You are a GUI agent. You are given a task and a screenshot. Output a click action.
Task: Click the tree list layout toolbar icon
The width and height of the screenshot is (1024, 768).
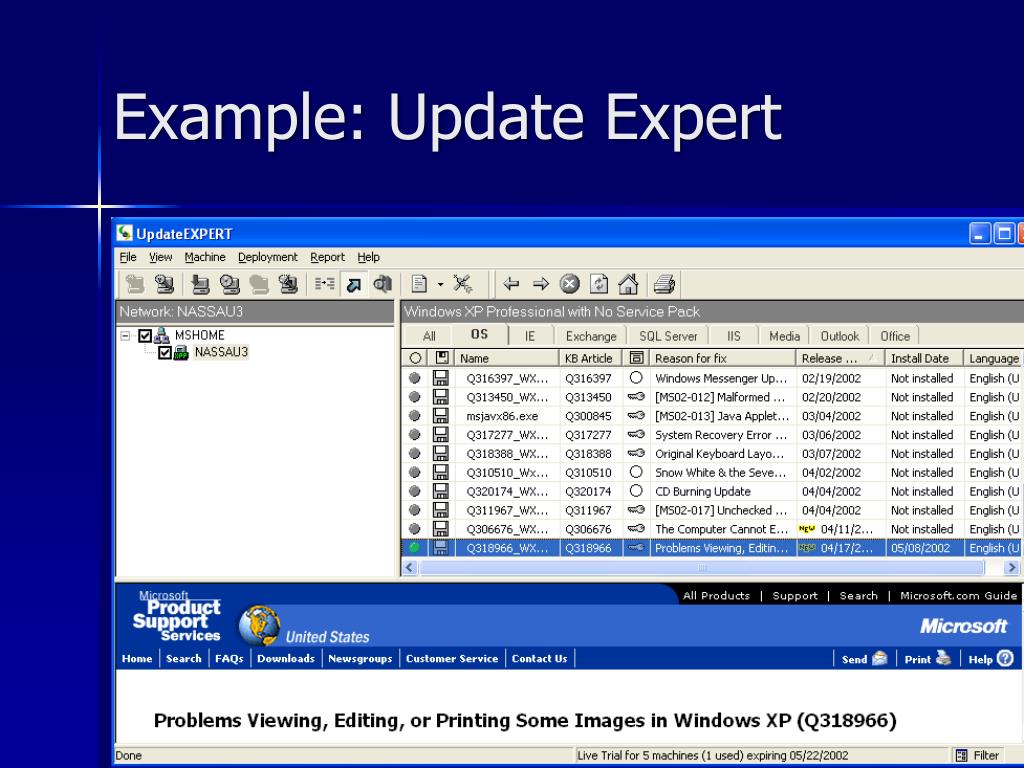(325, 284)
